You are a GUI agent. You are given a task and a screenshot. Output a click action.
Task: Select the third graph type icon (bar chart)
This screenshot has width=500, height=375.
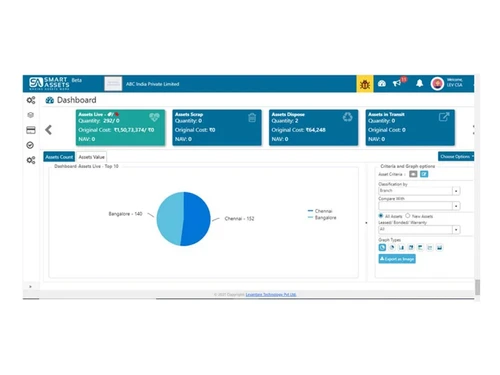pos(401,247)
